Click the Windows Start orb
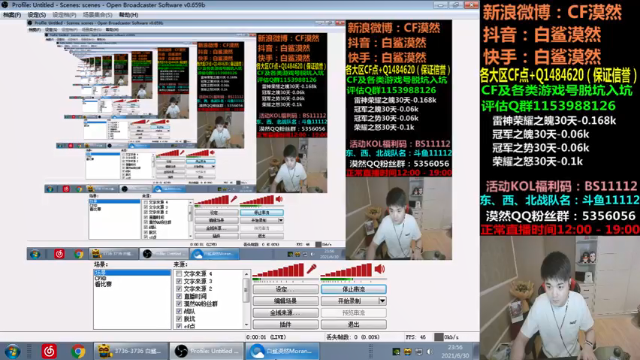640x360 pixels. pos(12,351)
